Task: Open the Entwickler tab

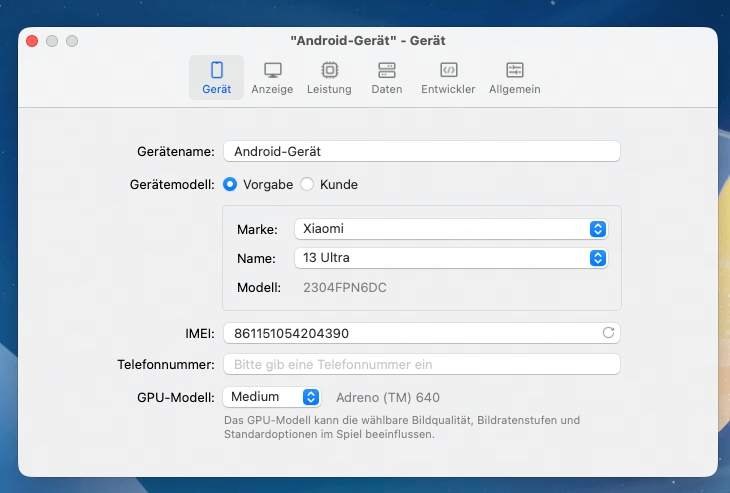Action: [x=448, y=78]
